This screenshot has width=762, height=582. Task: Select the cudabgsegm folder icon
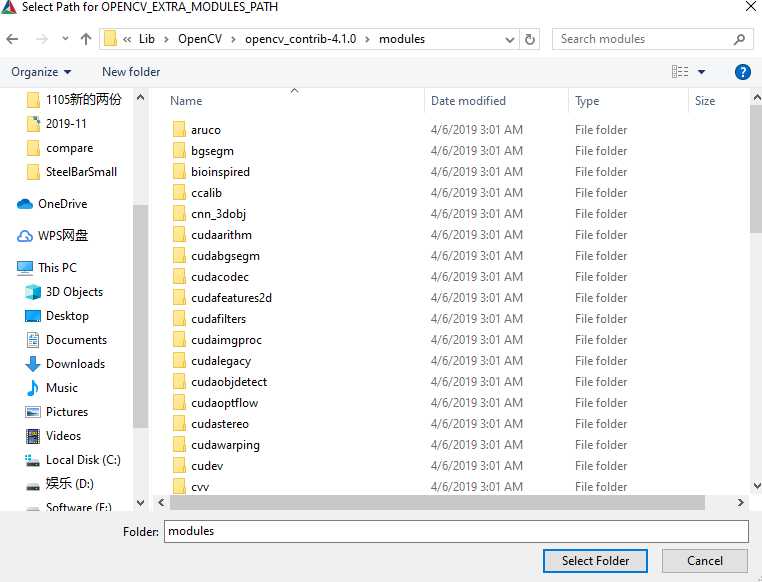179,256
